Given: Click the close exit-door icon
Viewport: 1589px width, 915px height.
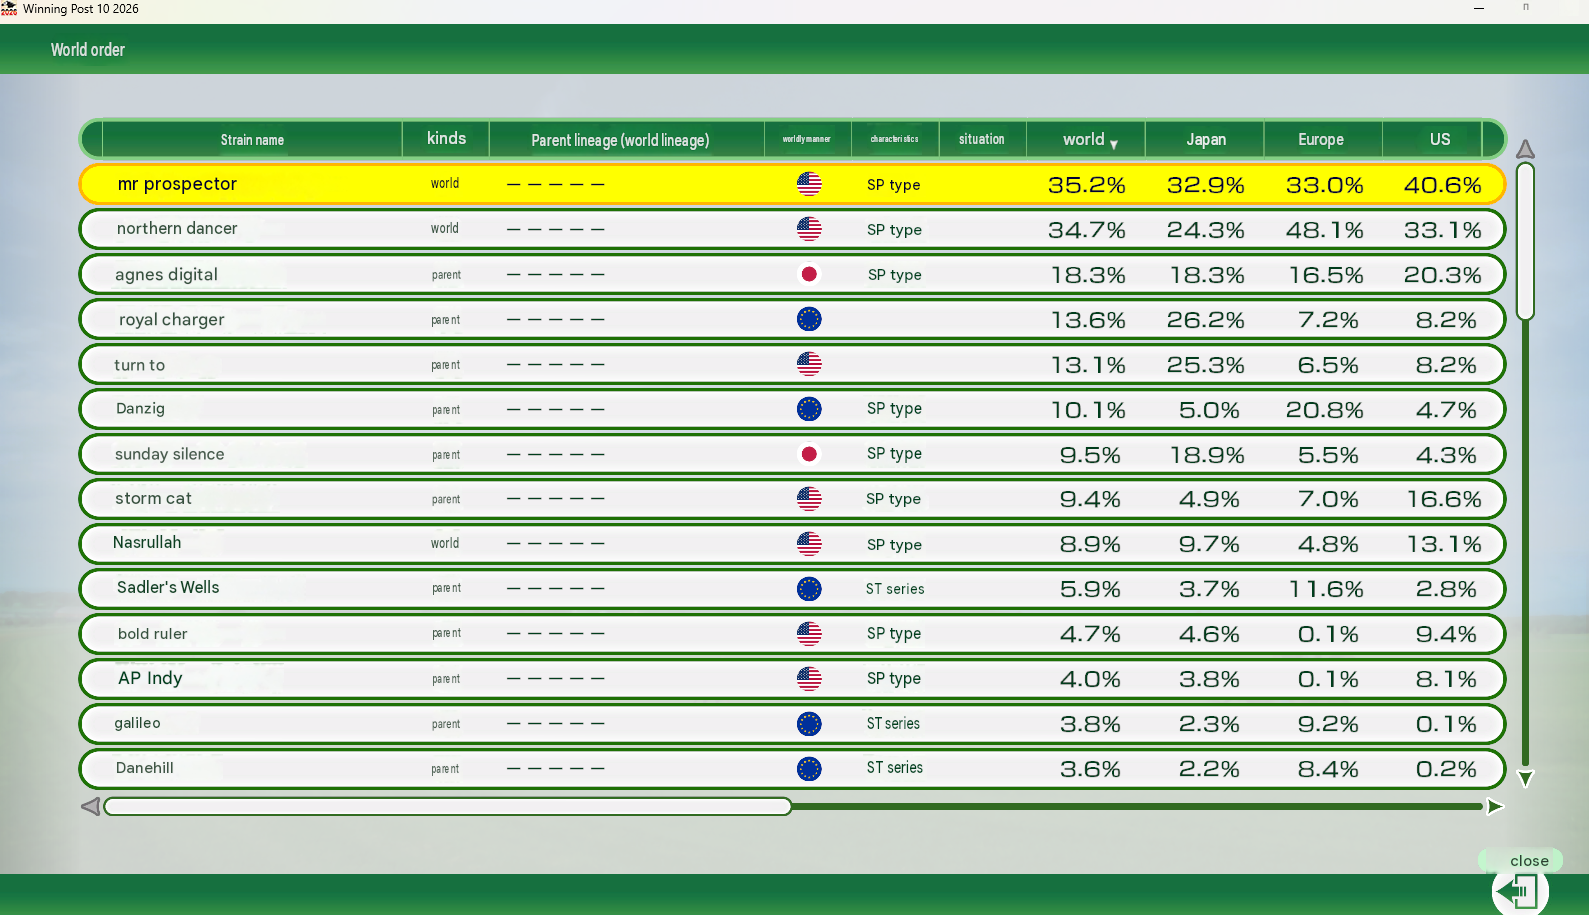Looking at the screenshot, I should (1520, 889).
